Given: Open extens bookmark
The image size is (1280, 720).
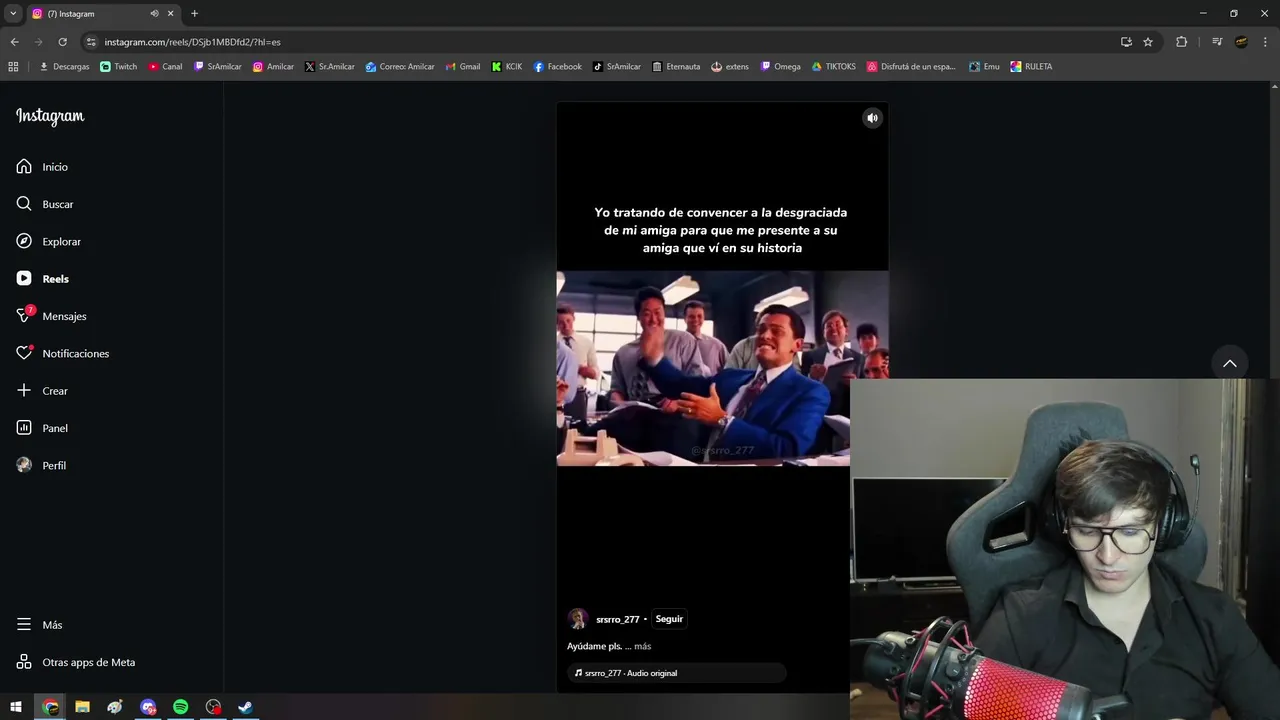Looking at the screenshot, I should pyautogui.click(x=730, y=67).
